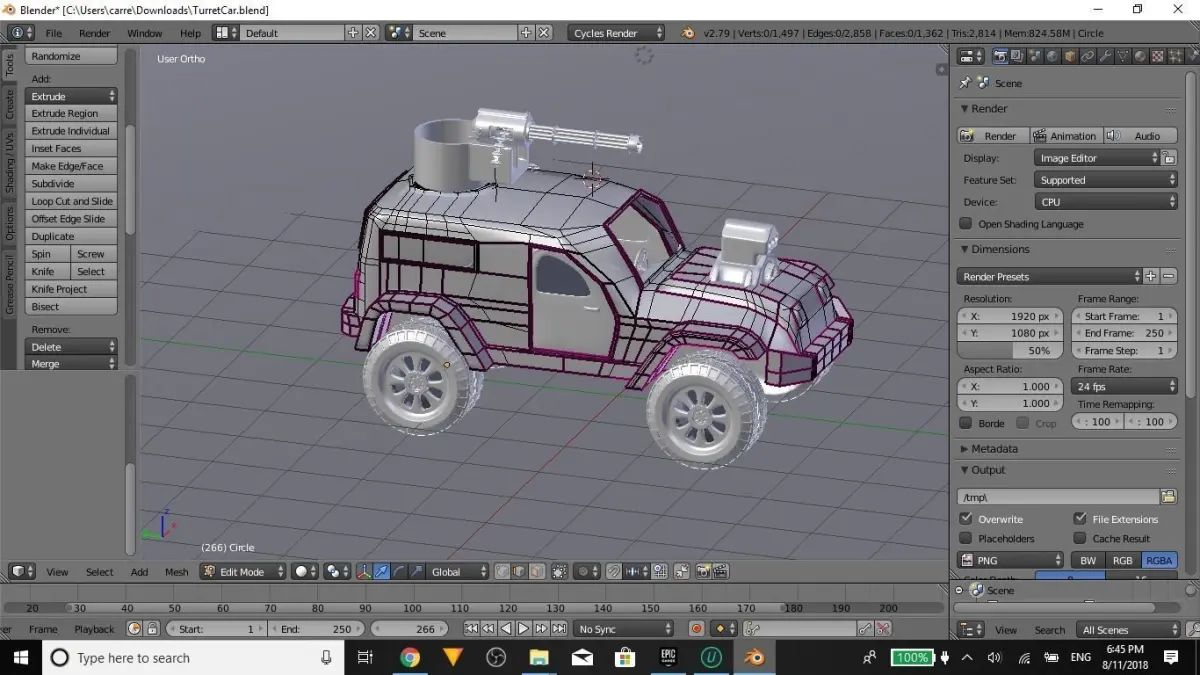
Task: Click the translate manipulator arrow icon
Action: [380, 572]
